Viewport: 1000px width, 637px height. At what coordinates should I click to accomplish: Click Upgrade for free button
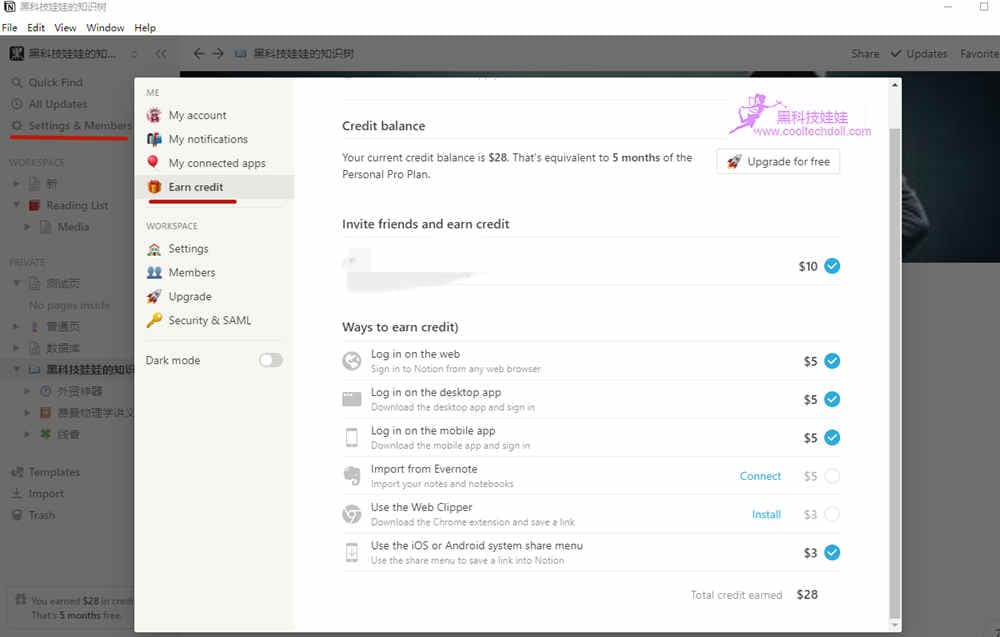click(x=778, y=161)
